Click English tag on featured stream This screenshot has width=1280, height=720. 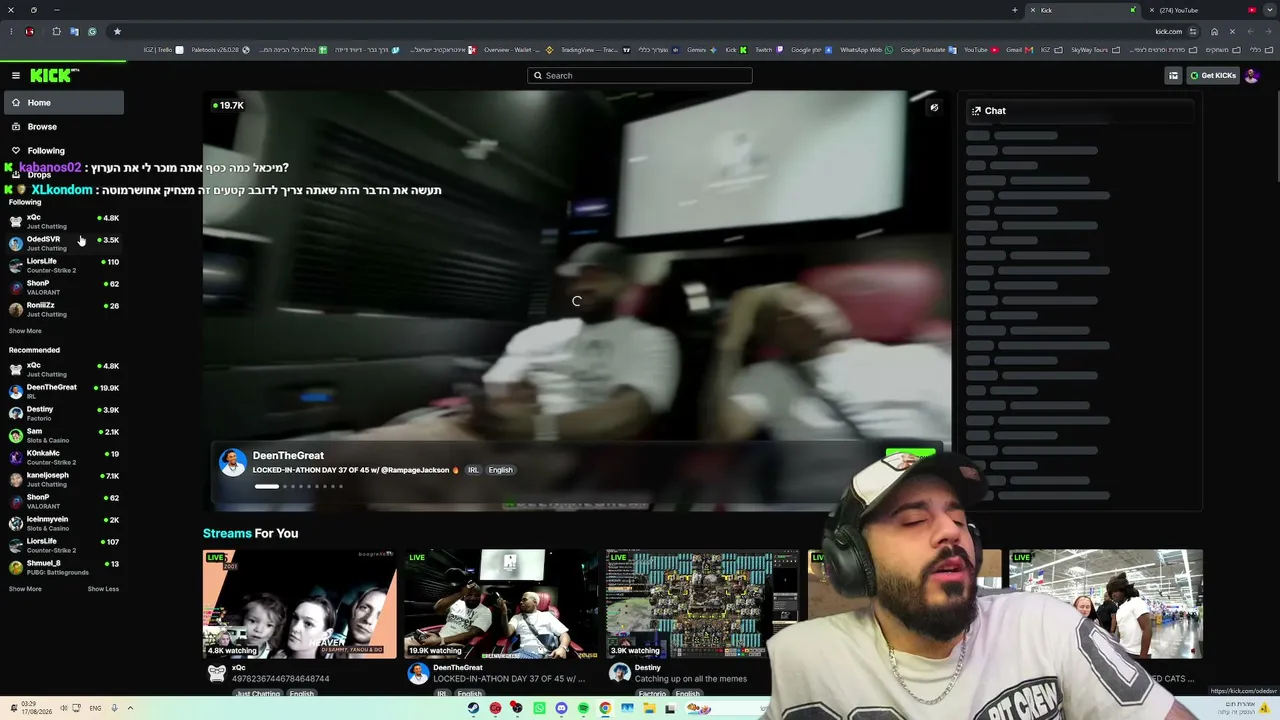[501, 470]
